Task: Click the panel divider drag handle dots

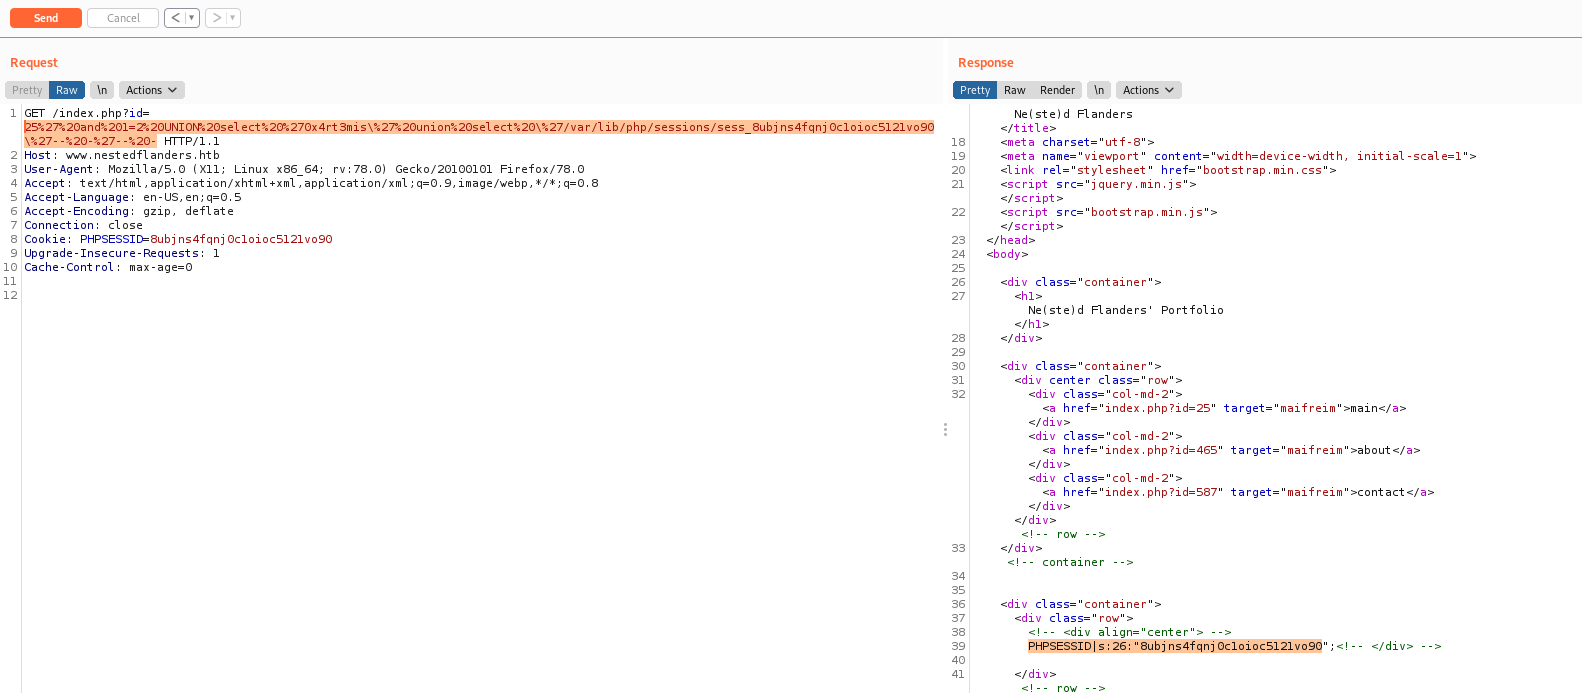Action: [x=945, y=429]
